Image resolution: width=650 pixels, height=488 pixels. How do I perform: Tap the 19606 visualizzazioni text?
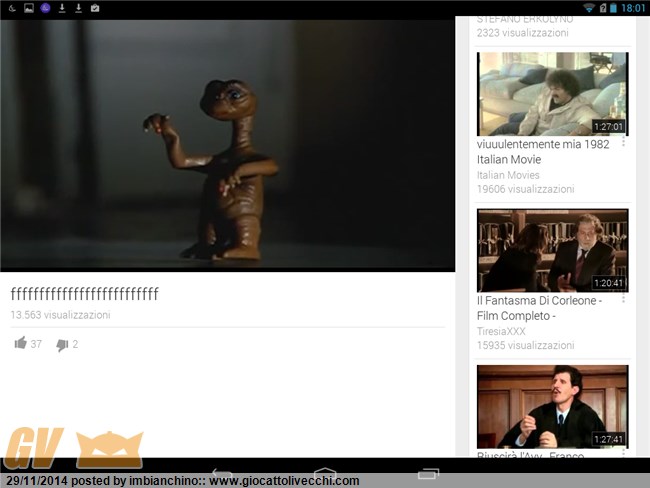[x=525, y=189]
